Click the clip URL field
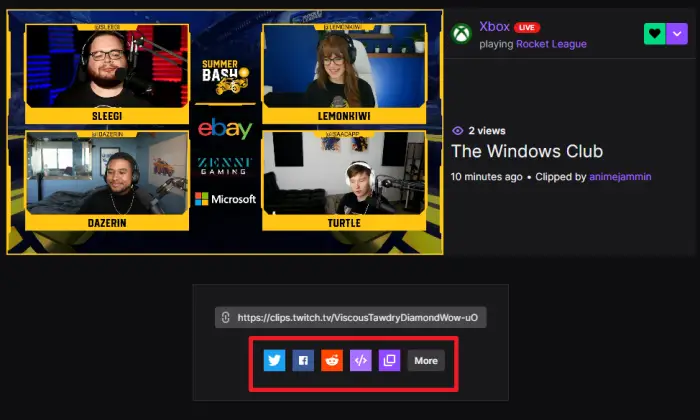Screen dimensions: 700x420 coord(350,317)
